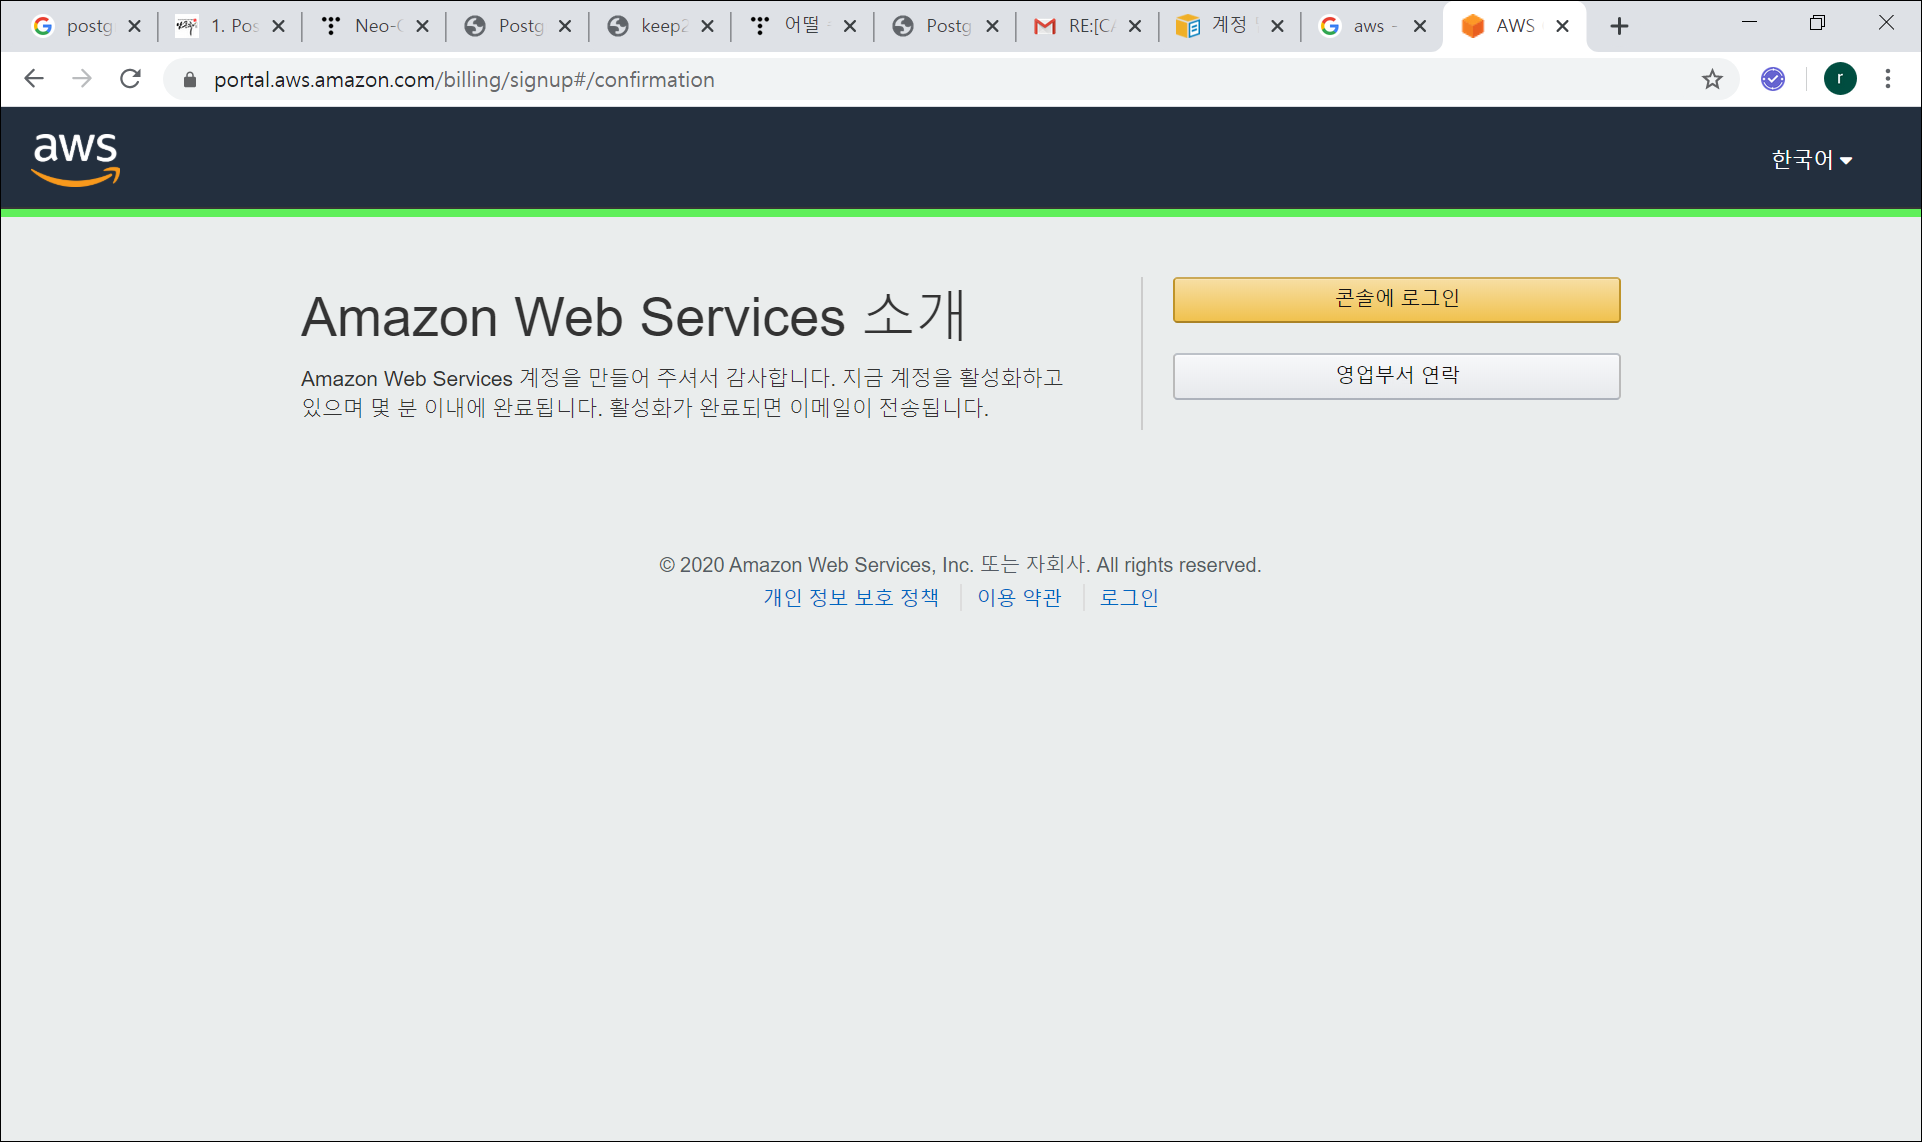1922x1142 pixels.
Task: Open the 개인 정보 보호 정책 link
Action: pos(851,597)
